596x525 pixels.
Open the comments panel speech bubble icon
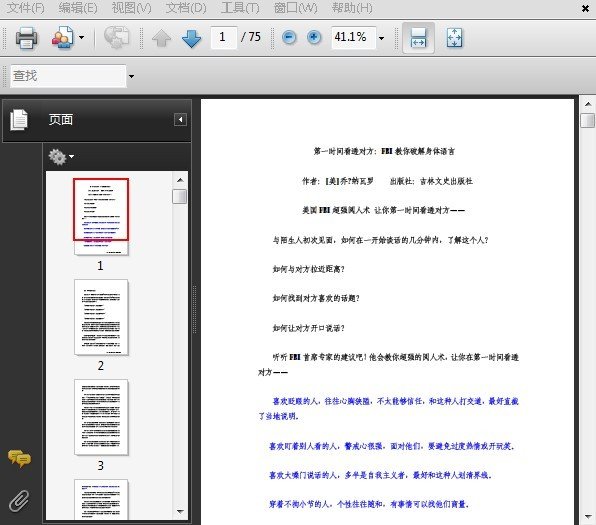(x=19, y=458)
